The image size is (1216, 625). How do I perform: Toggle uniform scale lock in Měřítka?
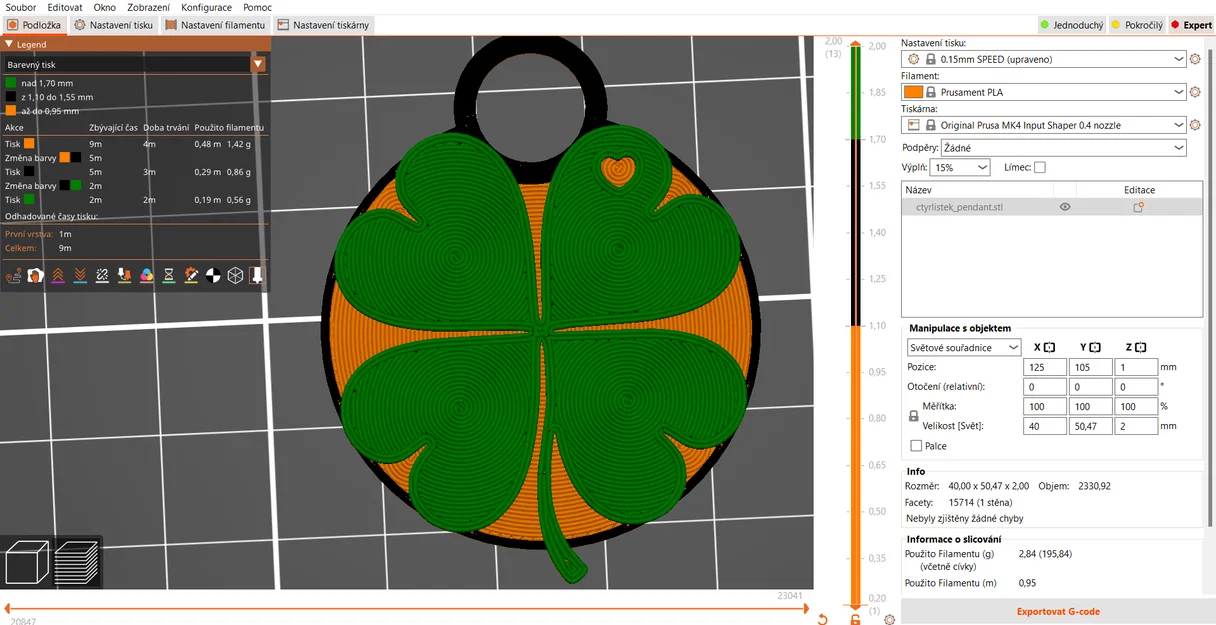pyautogui.click(x=913, y=415)
